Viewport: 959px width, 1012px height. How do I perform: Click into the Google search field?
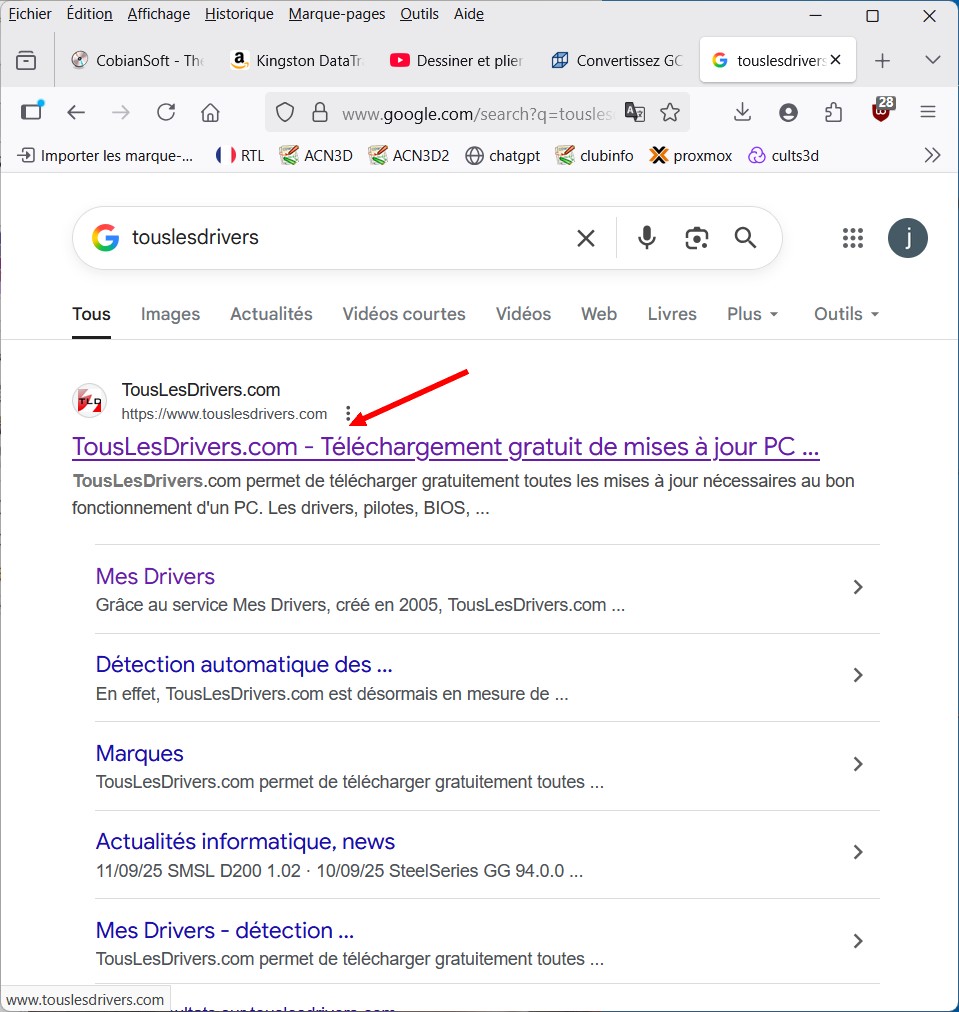click(340, 238)
